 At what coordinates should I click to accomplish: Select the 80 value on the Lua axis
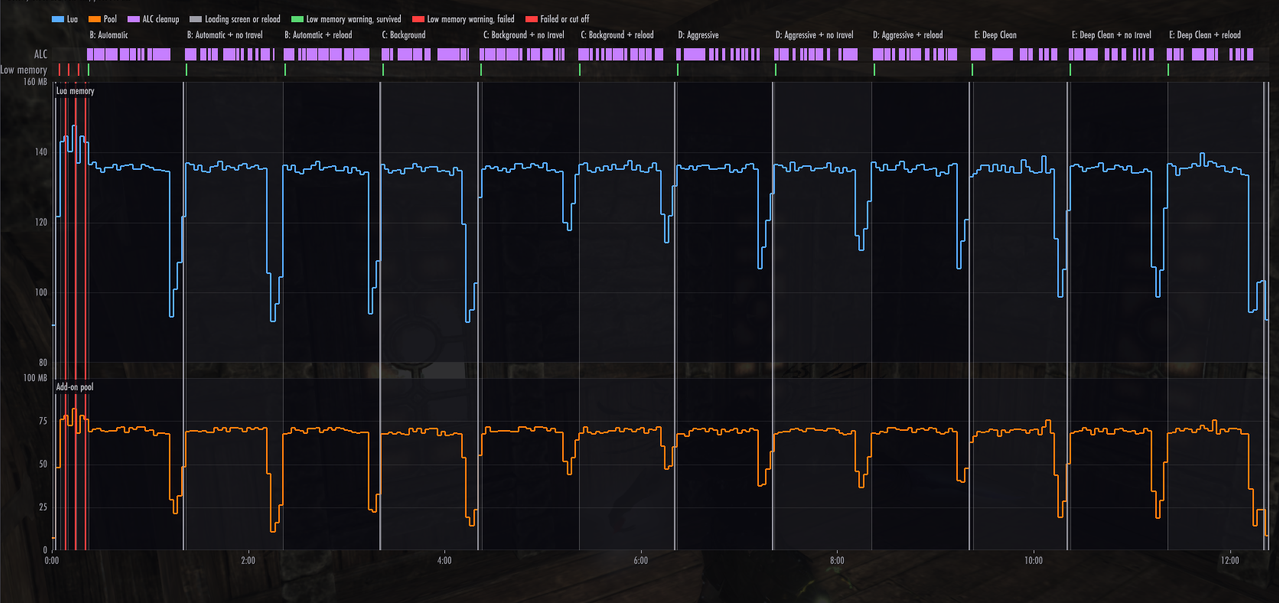coord(43,363)
